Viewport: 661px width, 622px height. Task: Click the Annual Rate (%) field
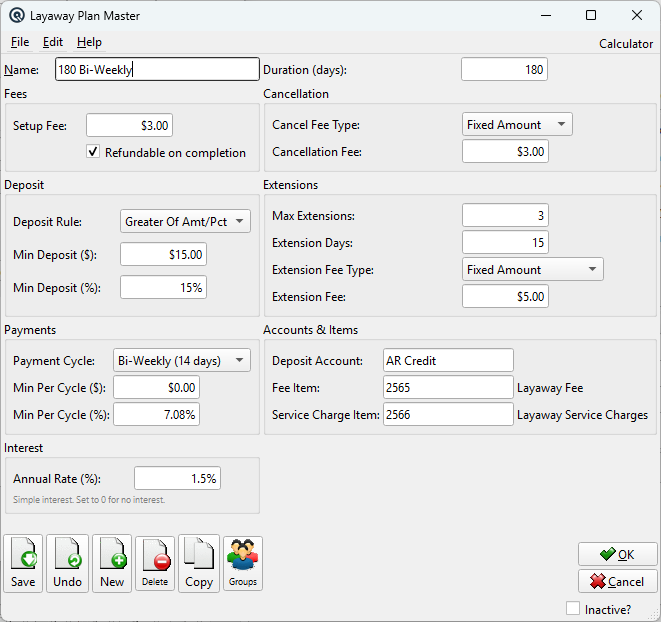(177, 478)
